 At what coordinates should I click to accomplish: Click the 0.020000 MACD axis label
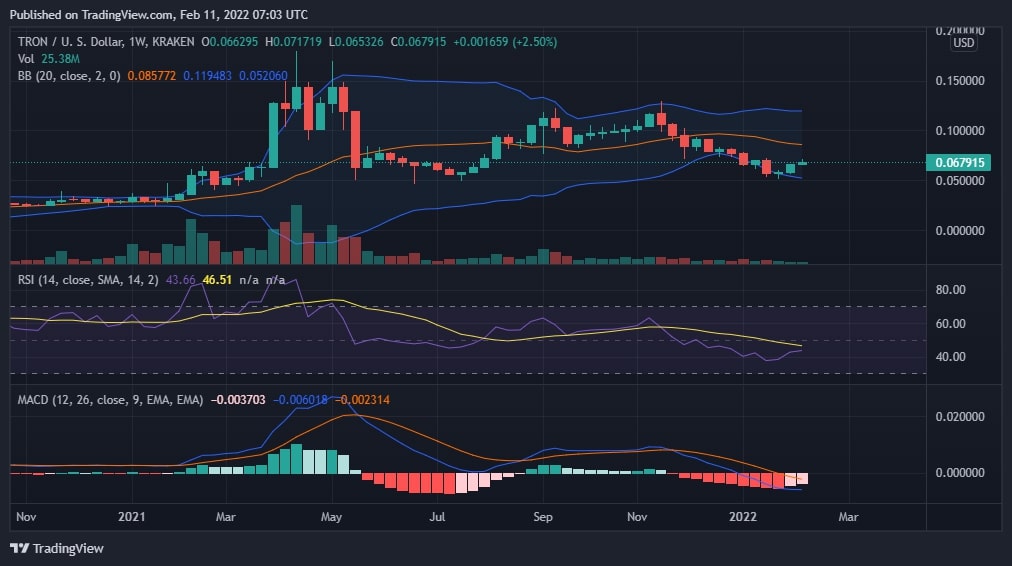960,417
